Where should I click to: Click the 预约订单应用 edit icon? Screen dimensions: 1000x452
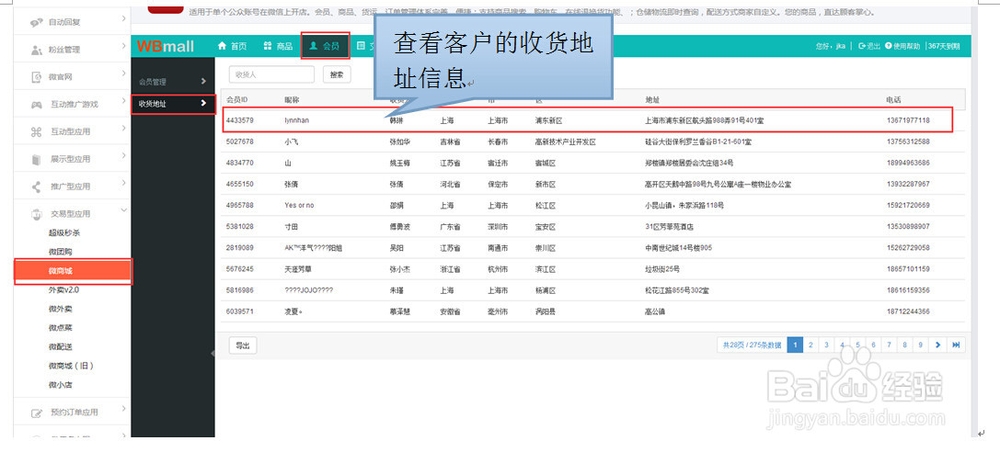coord(37,413)
